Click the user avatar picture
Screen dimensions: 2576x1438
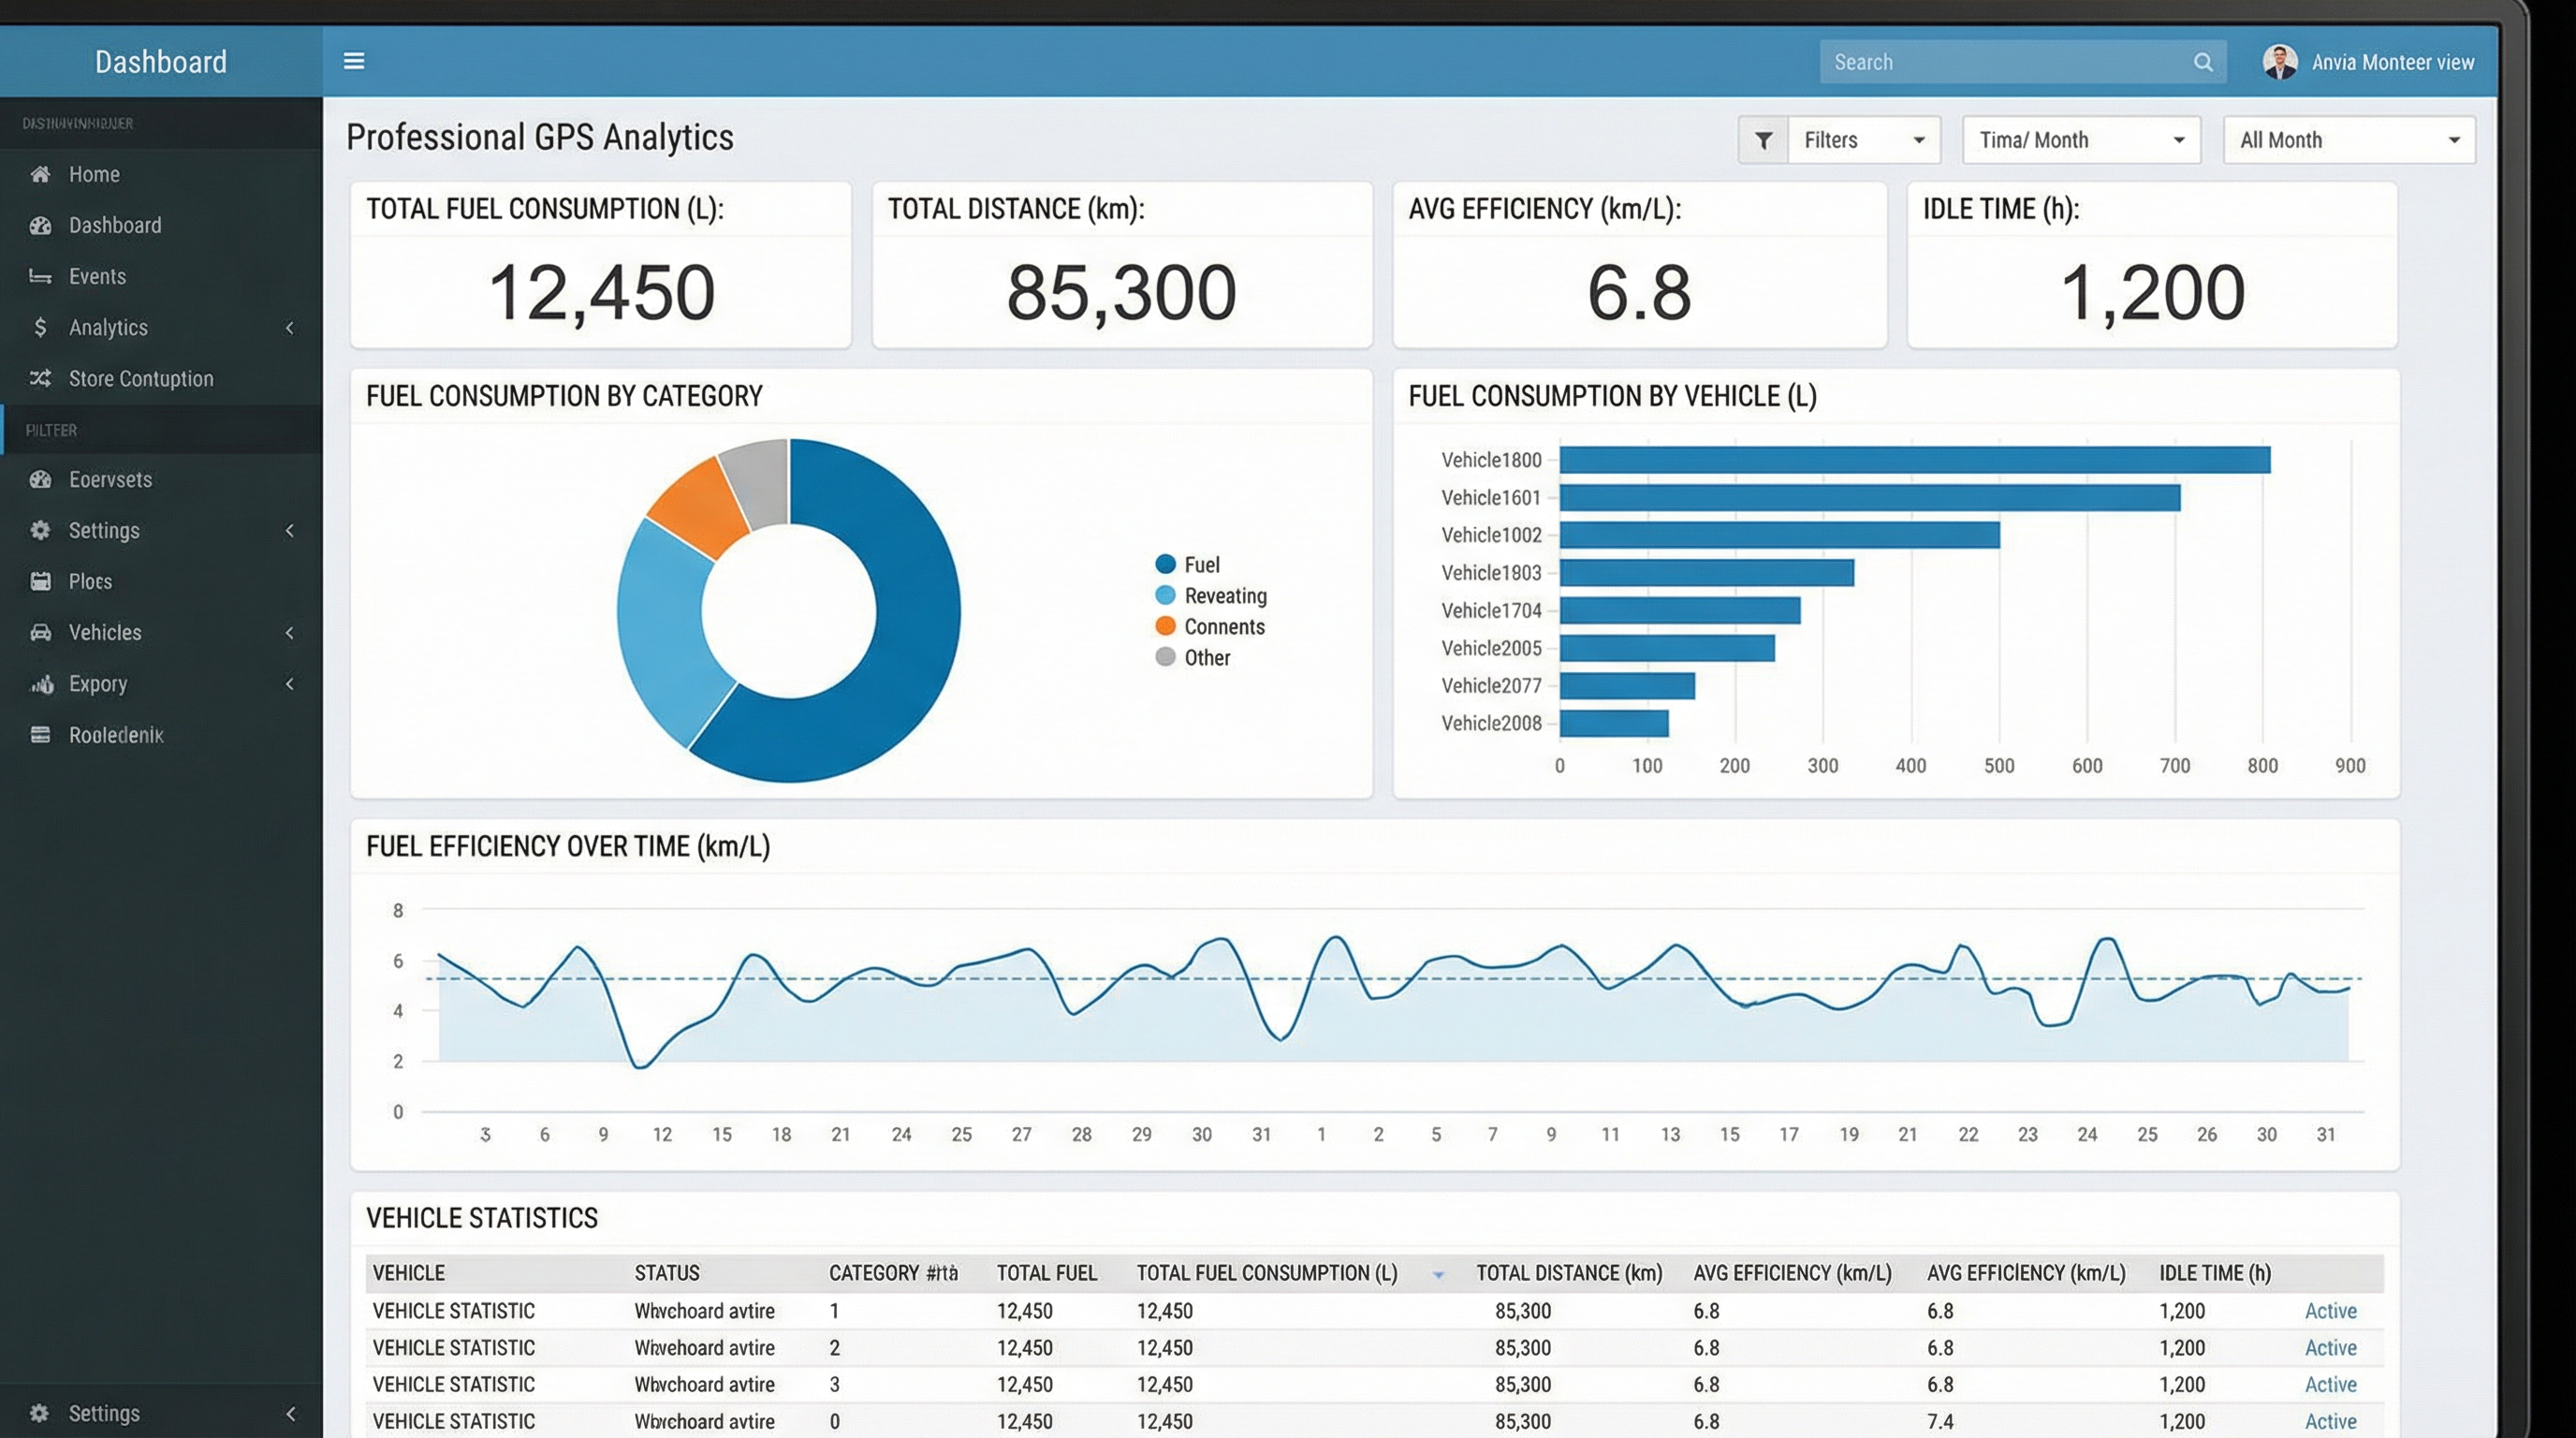pyautogui.click(x=2279, y=62)
